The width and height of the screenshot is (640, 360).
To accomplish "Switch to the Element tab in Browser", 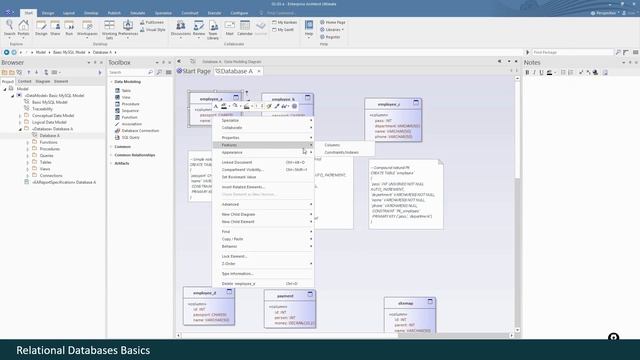I will (x=61, y=81).
